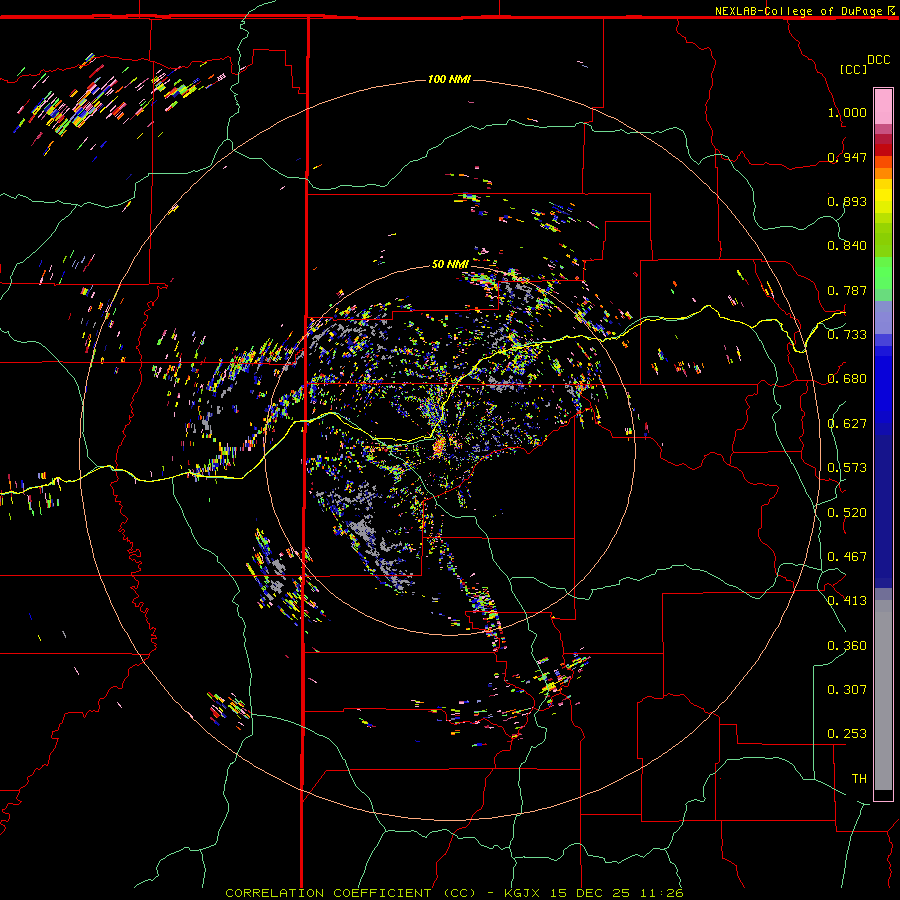Select the 0.787 scale value
This screenshot has height=900, width=900.
pos(847,290)
